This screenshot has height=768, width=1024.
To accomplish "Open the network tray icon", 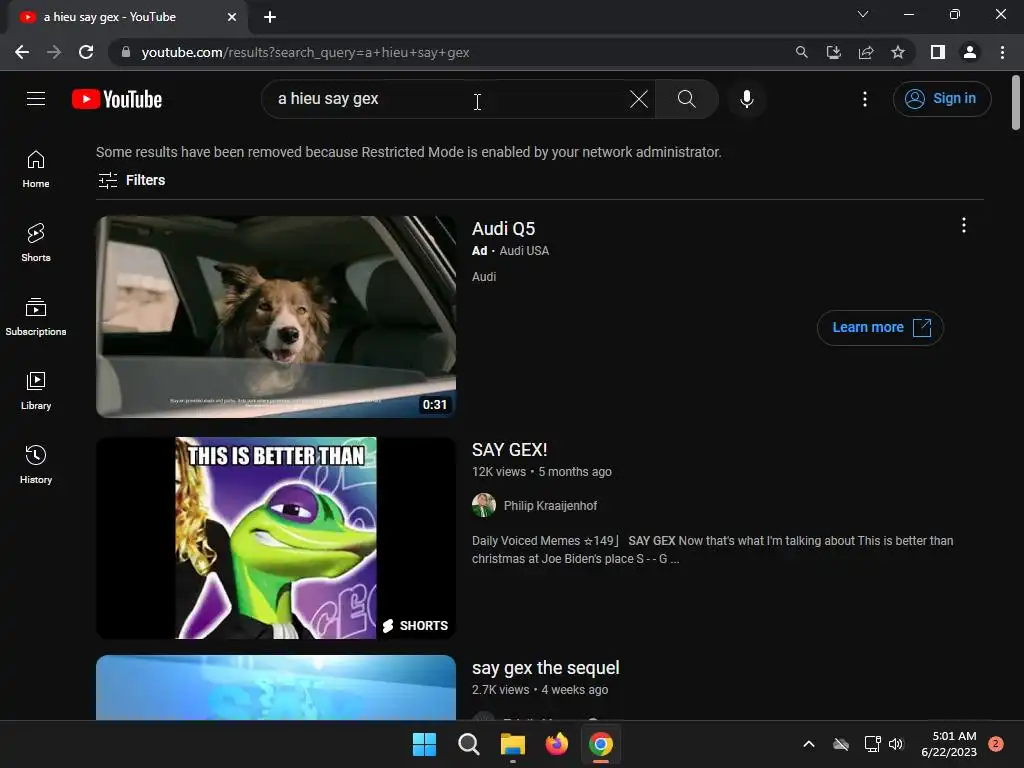I will (x=872, y=744).
